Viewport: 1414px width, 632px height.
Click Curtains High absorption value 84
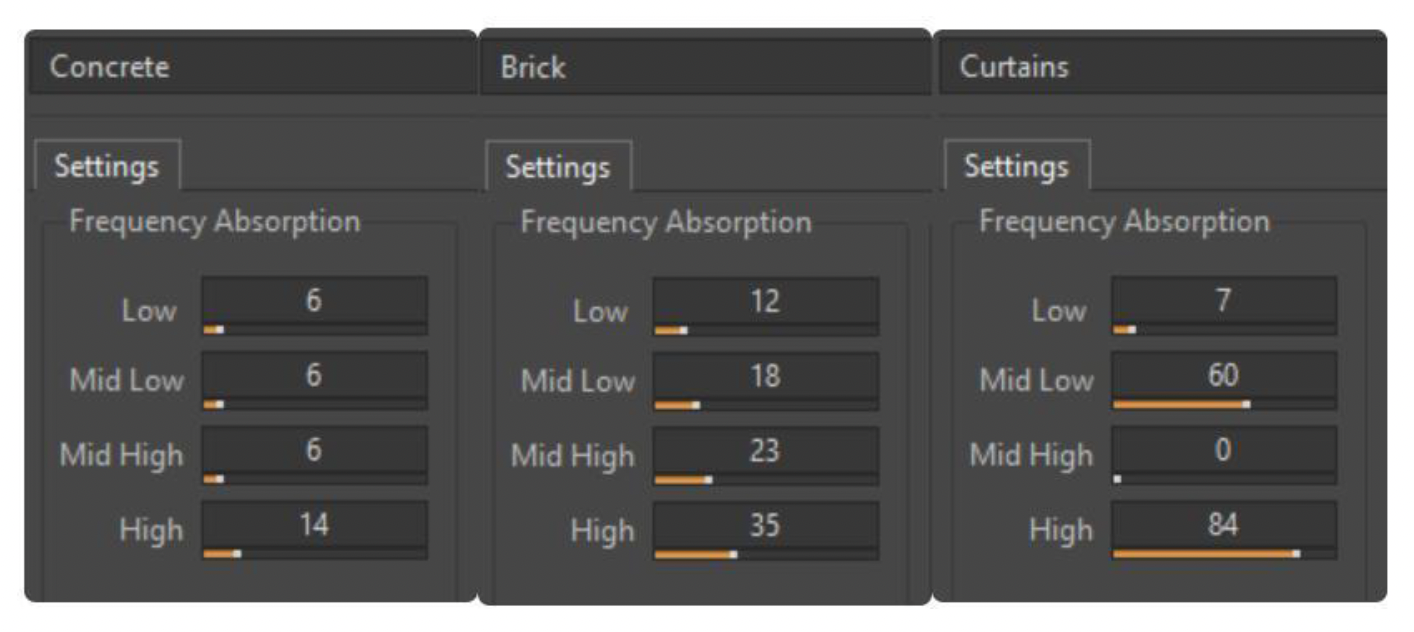pyautogui.click(x=1223, y=526)
